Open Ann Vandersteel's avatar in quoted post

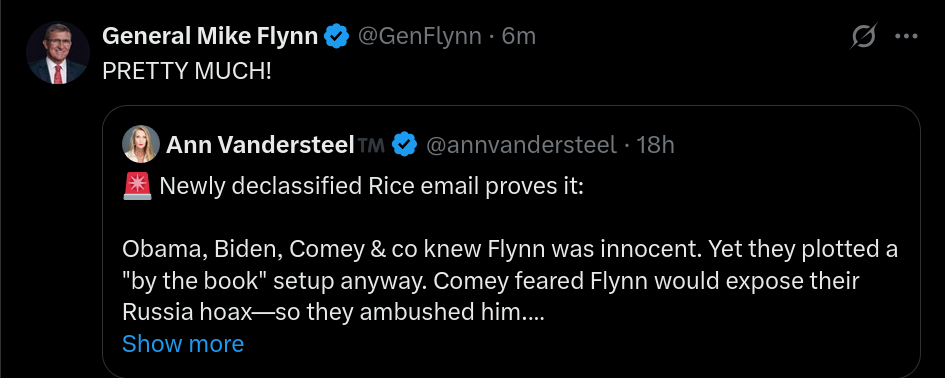(141, 145)
